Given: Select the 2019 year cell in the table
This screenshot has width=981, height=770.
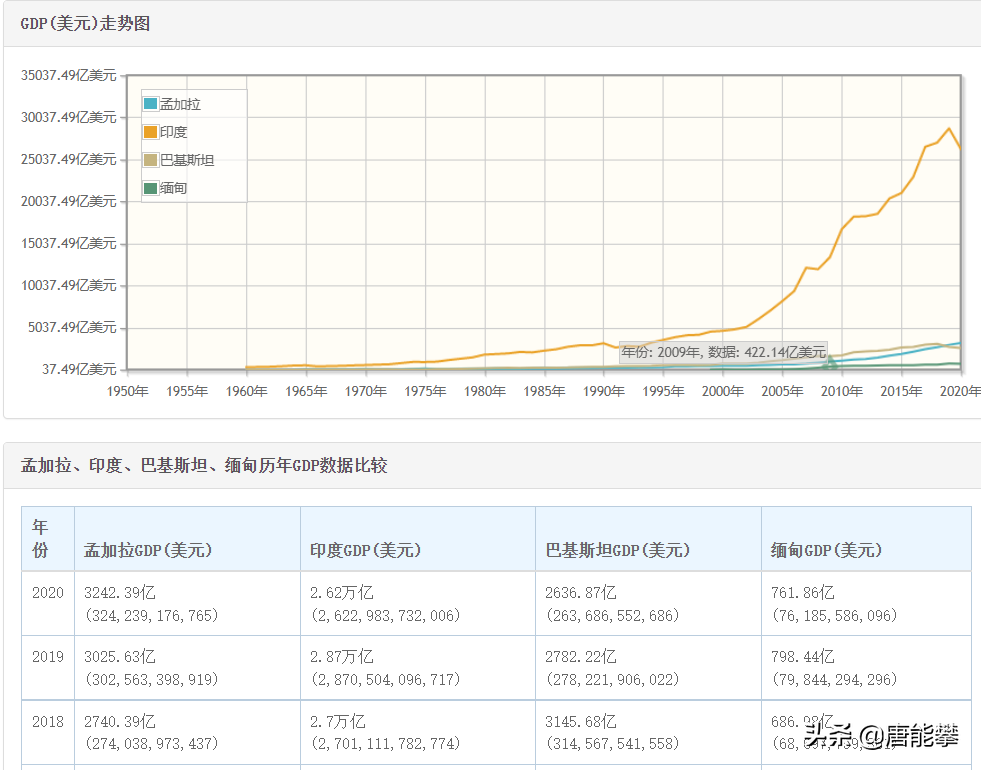Looking at the screenshot, I should [x=47, y=656].
